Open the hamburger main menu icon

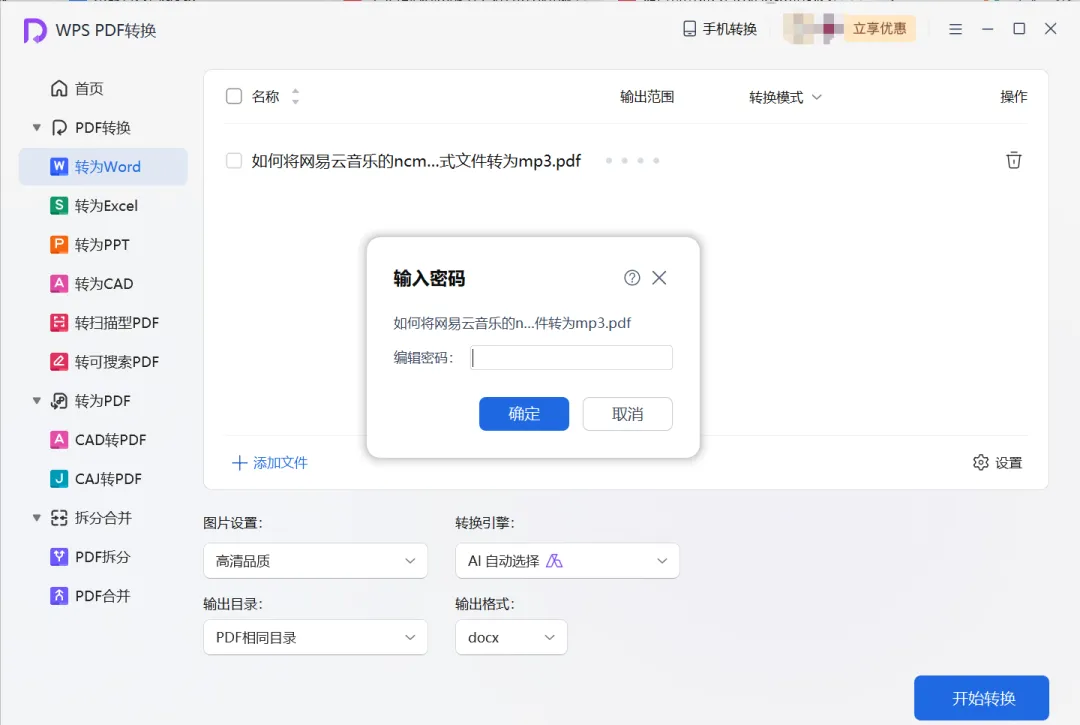[955, 29]
